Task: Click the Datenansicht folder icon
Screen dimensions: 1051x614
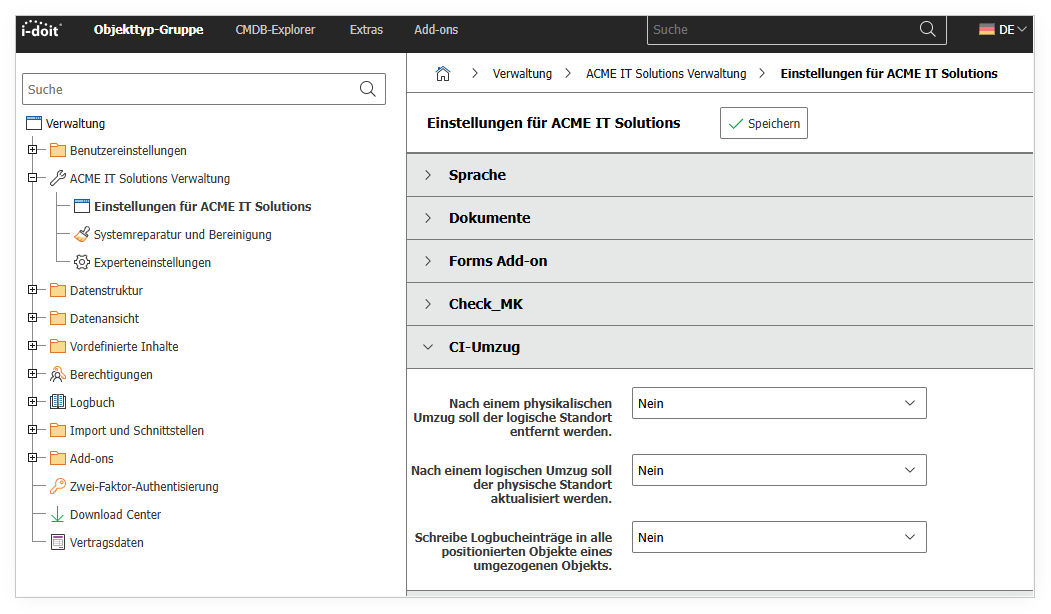Action: point(58,318)
